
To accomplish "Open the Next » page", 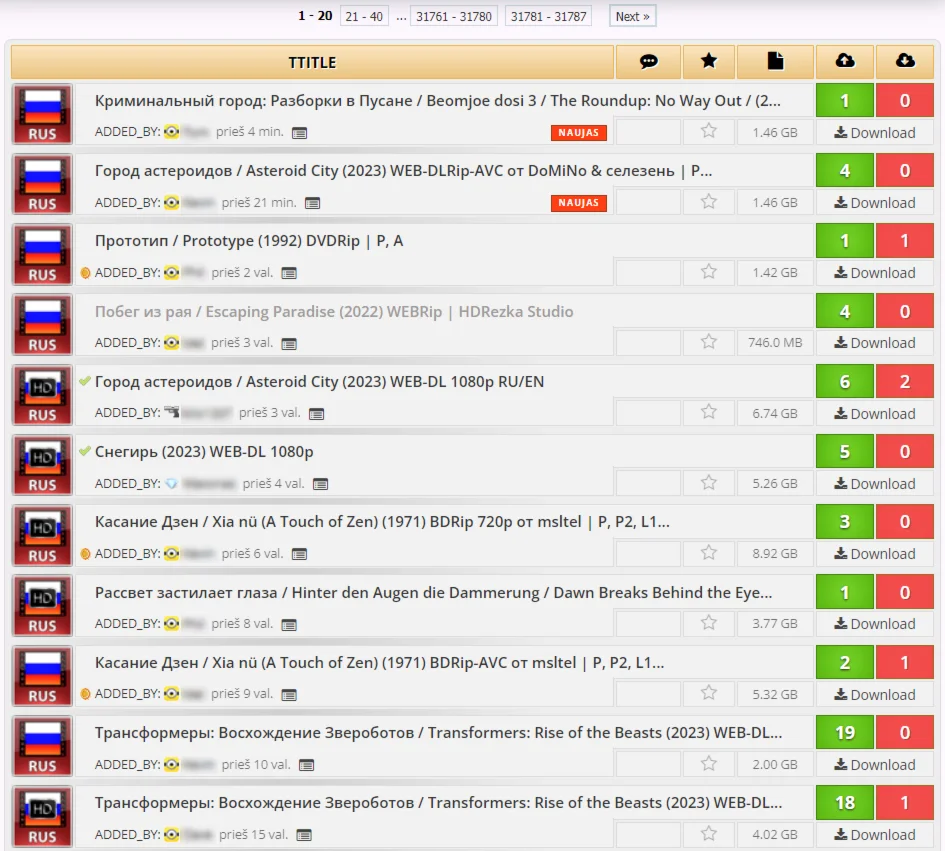I will click(632, 16).
